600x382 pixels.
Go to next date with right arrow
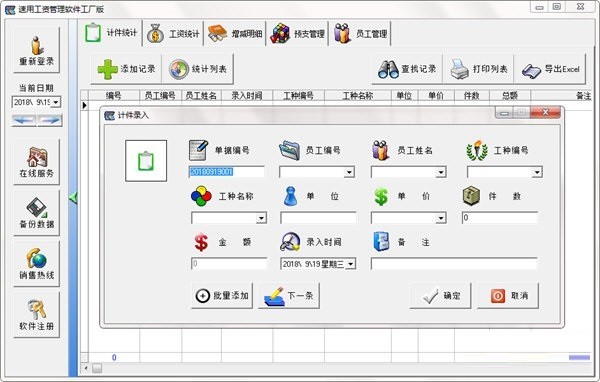(50, 120)
